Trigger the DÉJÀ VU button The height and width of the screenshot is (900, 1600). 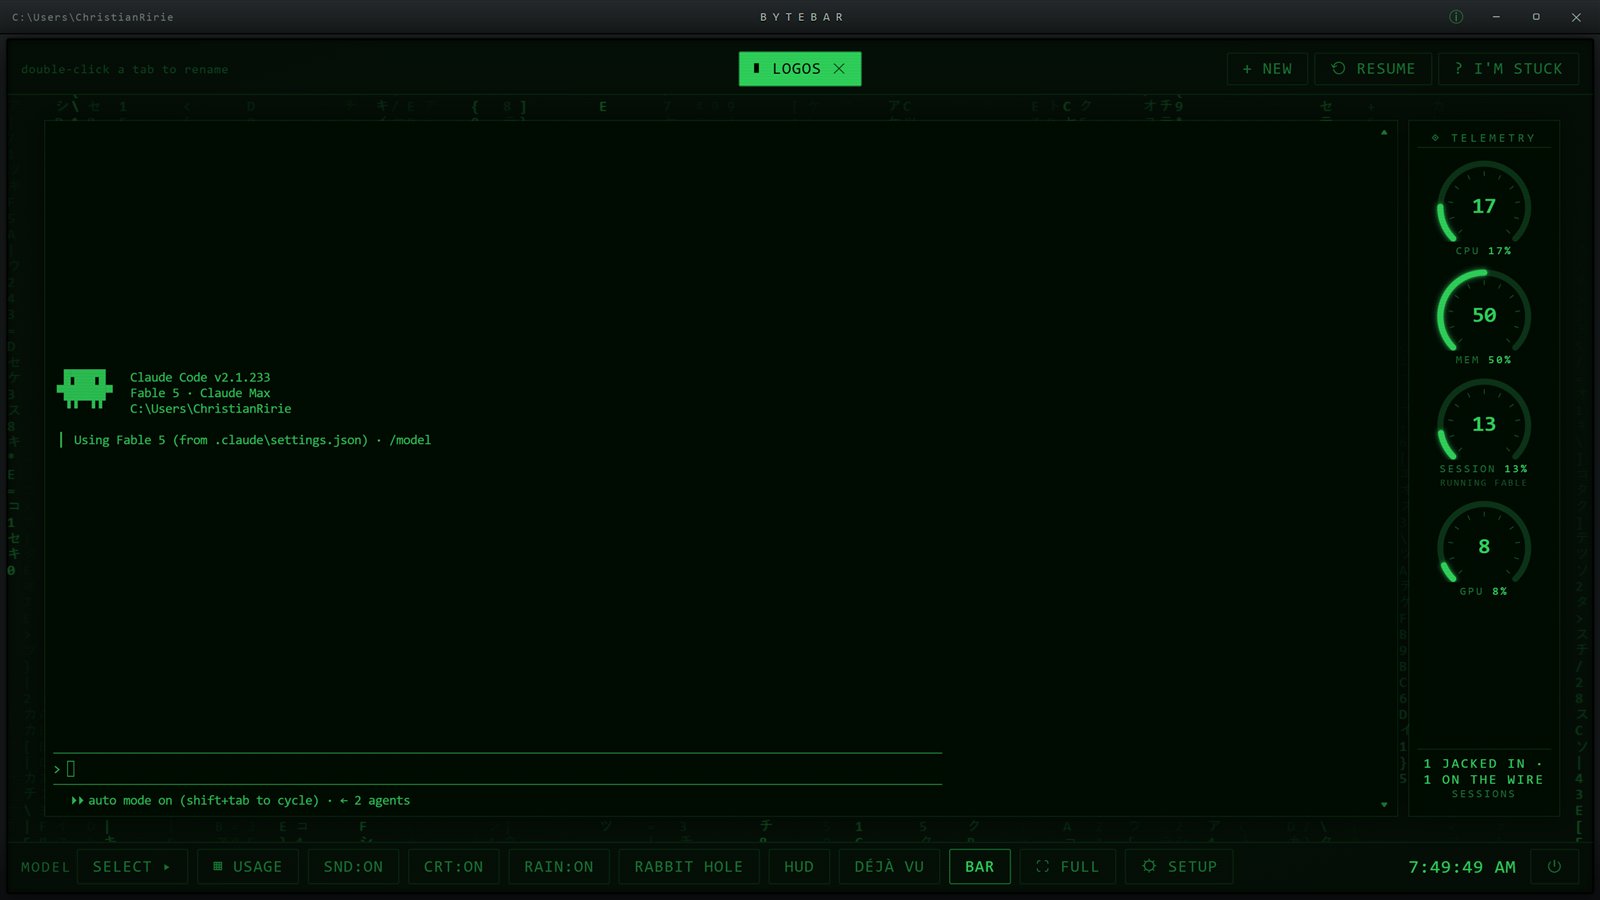click(x=889, y=867)
